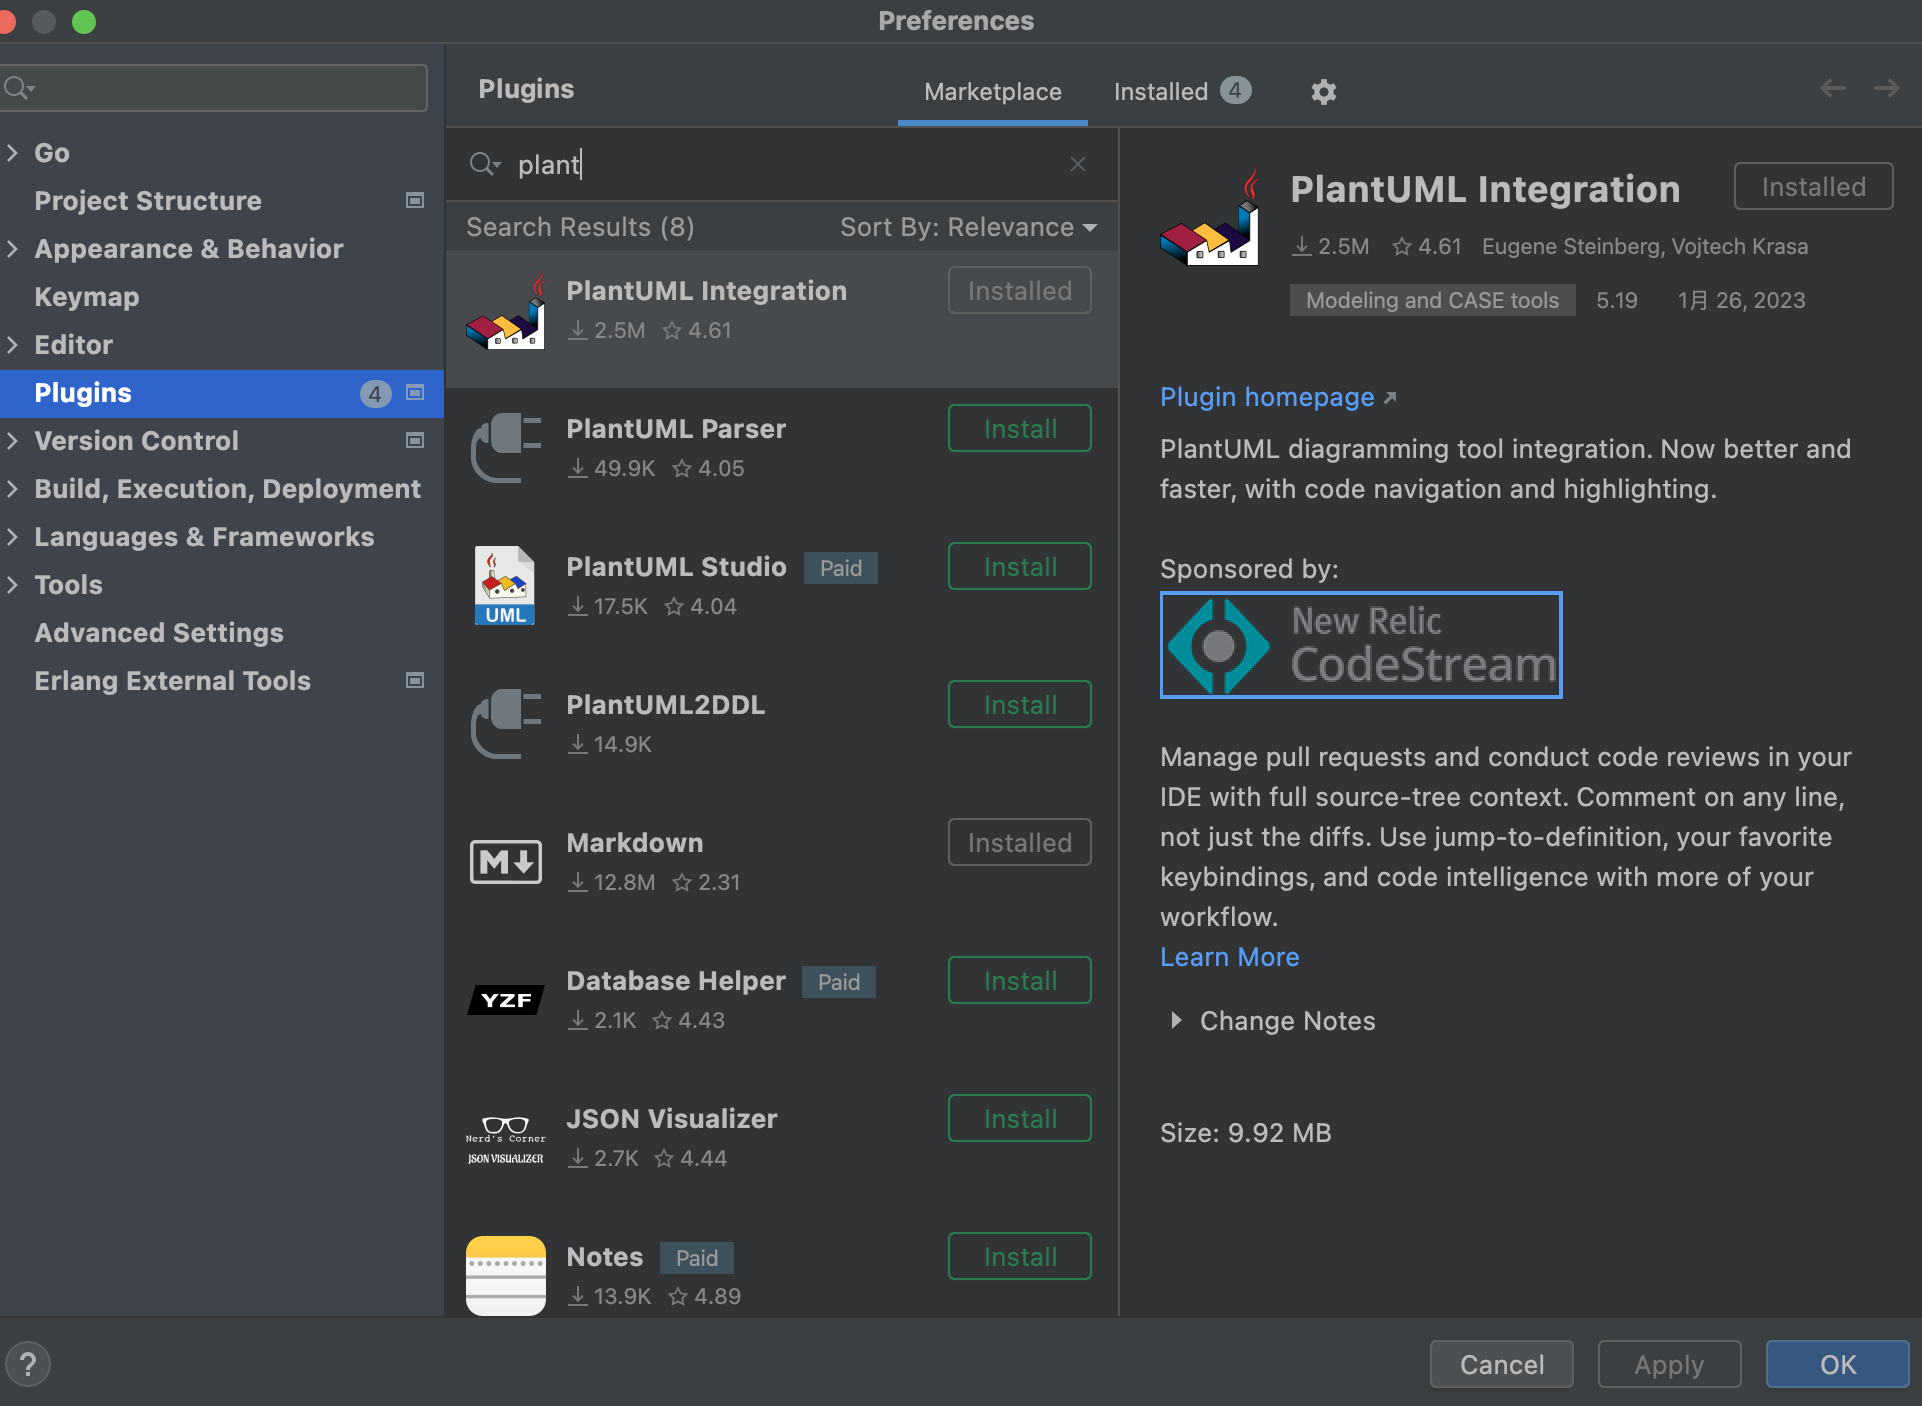Screen dimensions: 1922x1406
Task: Expand the Change Notes section
Action: [1176, 1020]
